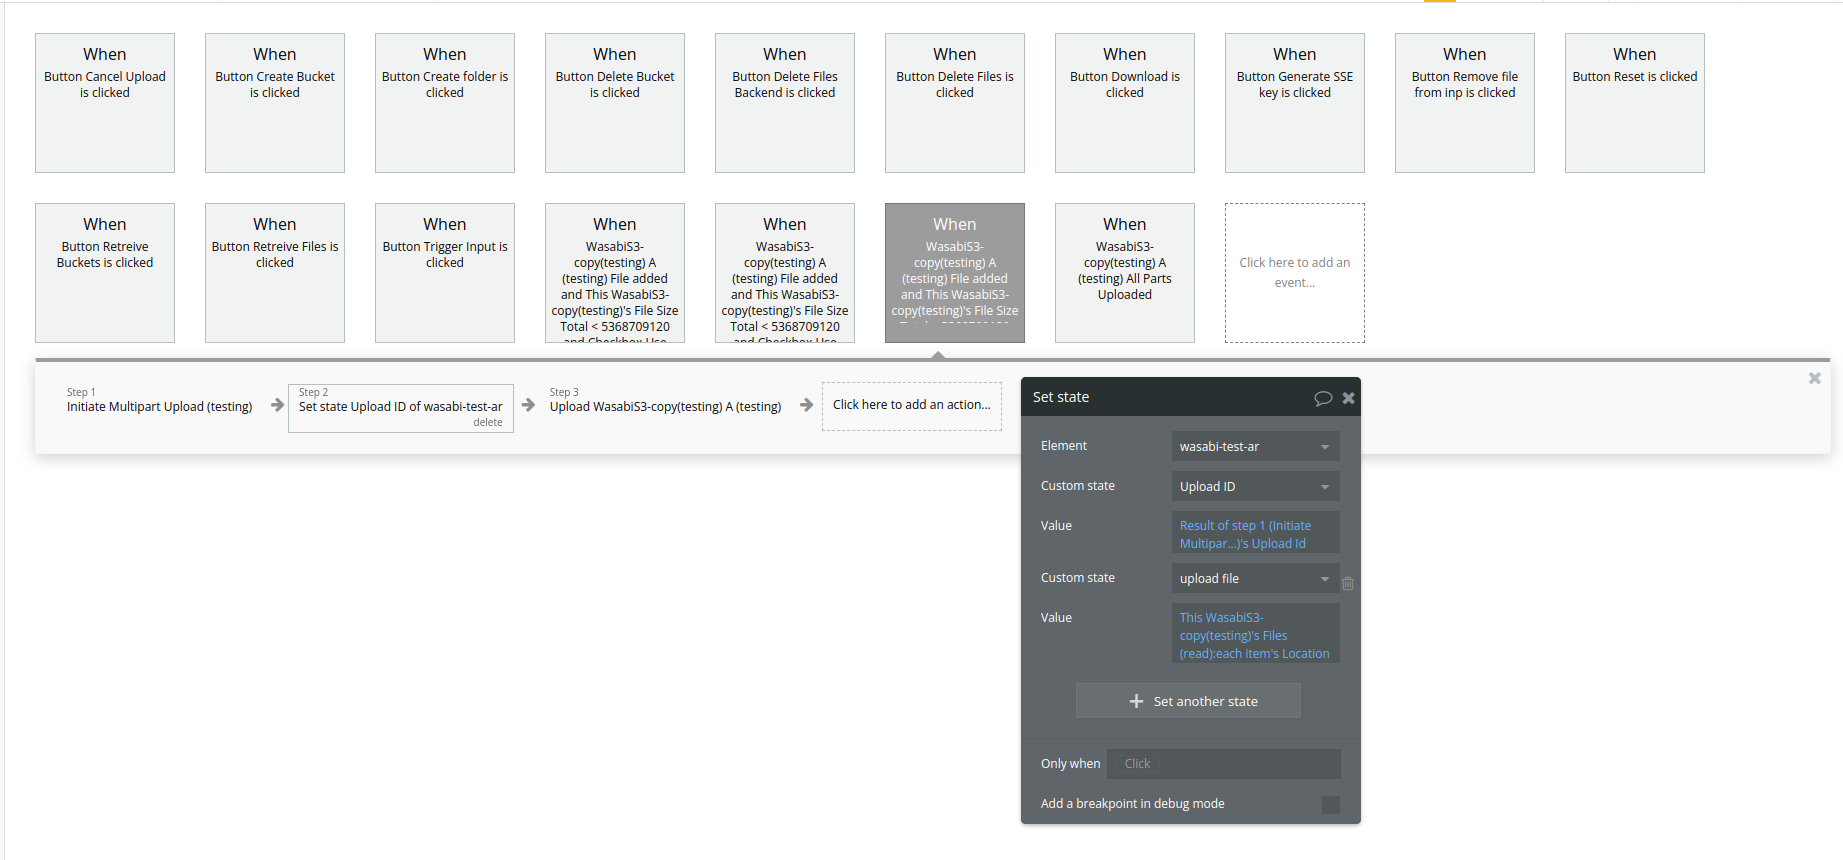The width and height of the screenshot is (1843, 860).
Task: Close the workflow actions strip
Action: point(1814,378)
